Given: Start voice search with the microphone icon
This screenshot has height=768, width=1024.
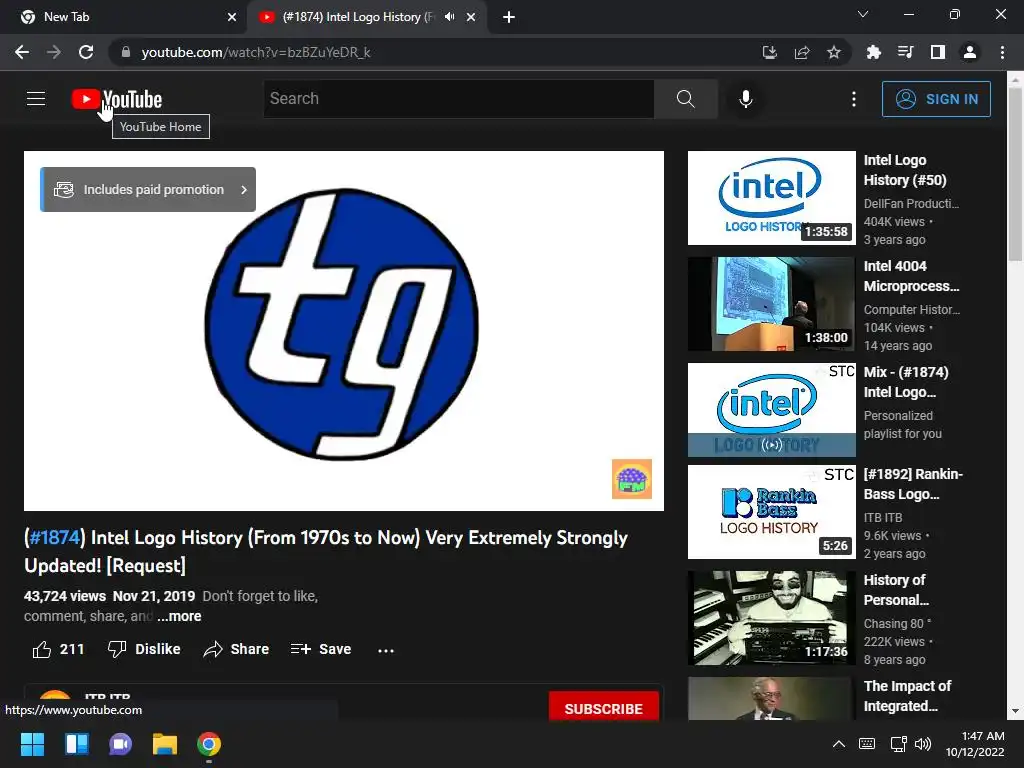Looking at the screenshot, I should tap(746, 99).
